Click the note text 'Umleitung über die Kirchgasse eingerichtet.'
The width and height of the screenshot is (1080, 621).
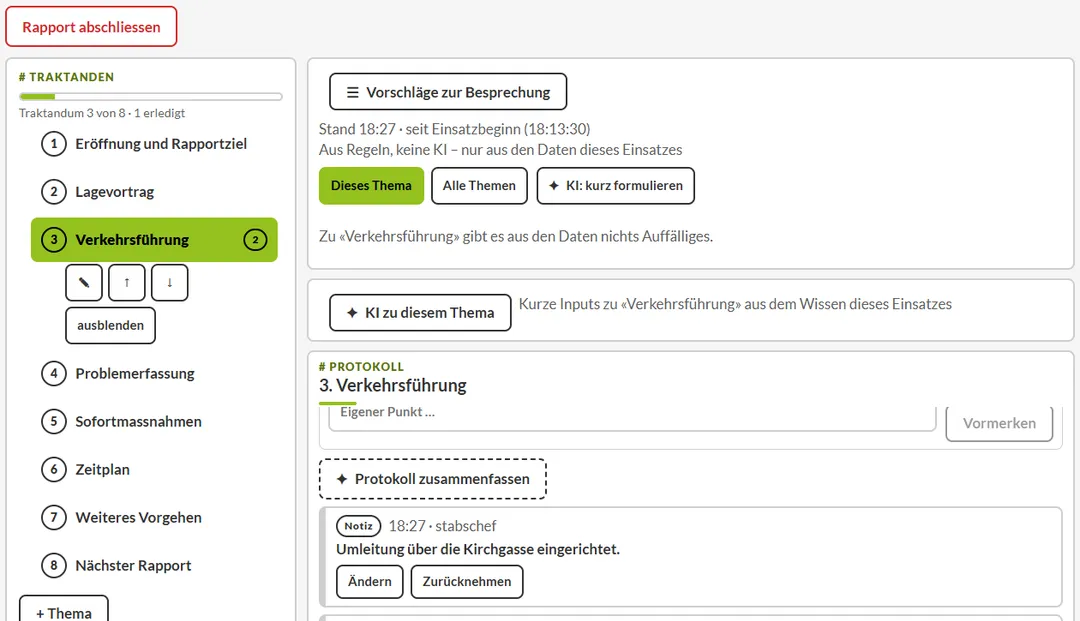pos(478,549)
